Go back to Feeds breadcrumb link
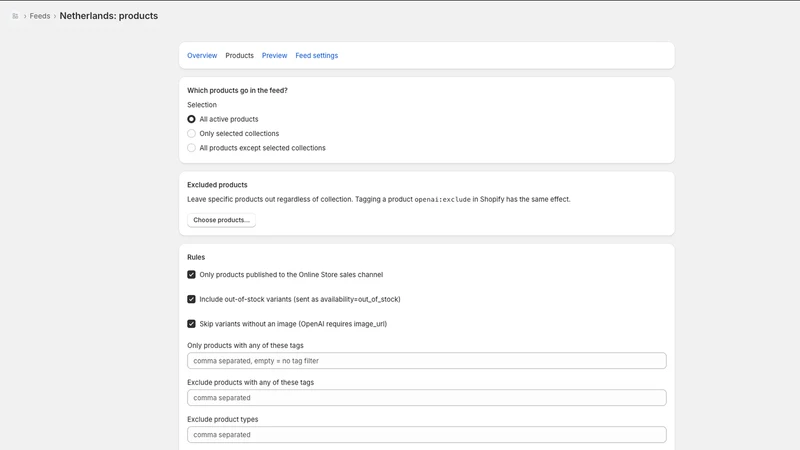The height and width of the screenshot is (450, 800). click(x=40, y=16)
